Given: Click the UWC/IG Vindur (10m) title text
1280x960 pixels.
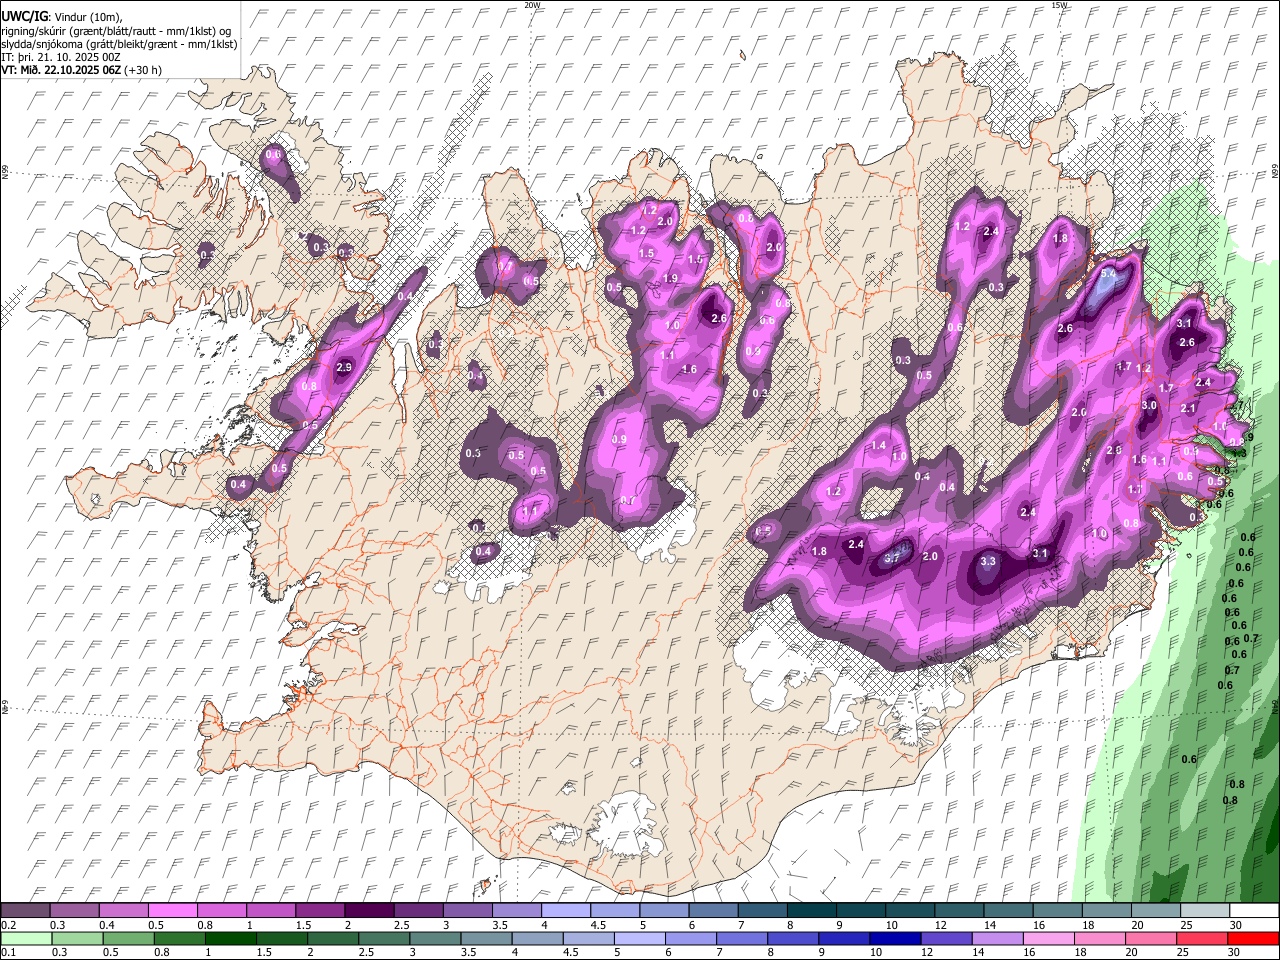Looking at the screenshot, I should pos(62,17).
